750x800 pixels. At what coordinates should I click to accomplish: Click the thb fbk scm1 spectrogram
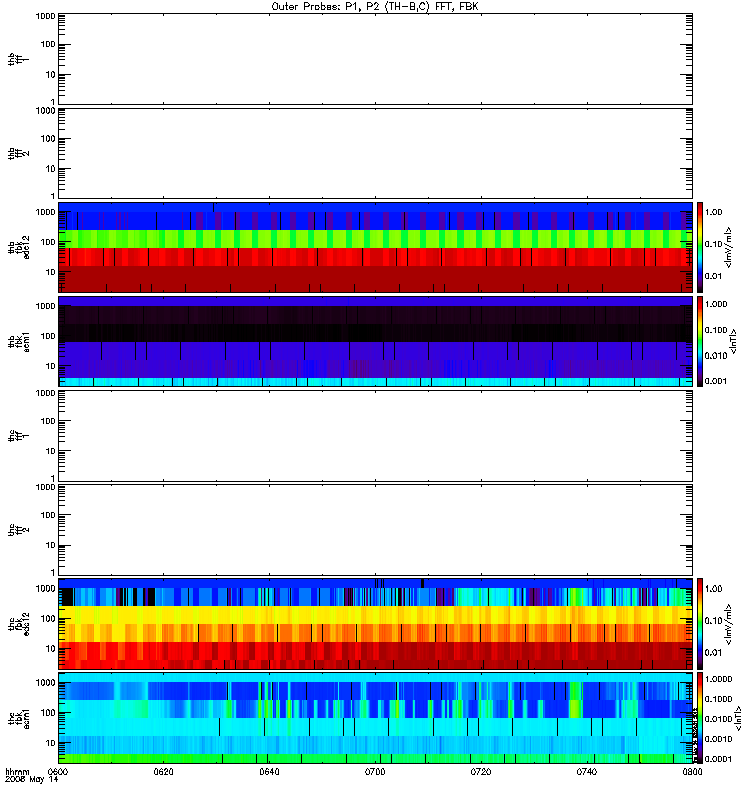(x=375, y=341)
